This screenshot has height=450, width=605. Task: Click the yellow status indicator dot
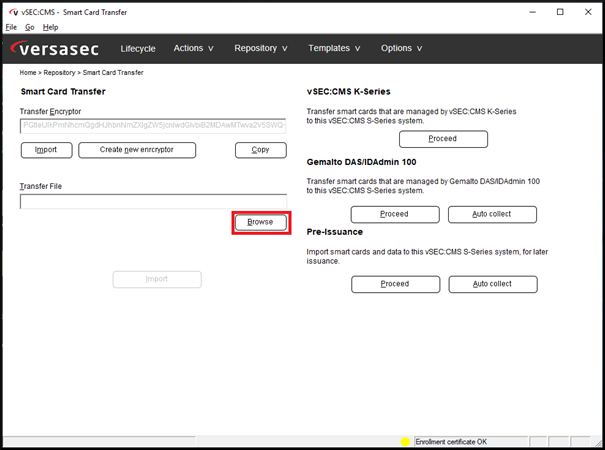pos(405,442)
